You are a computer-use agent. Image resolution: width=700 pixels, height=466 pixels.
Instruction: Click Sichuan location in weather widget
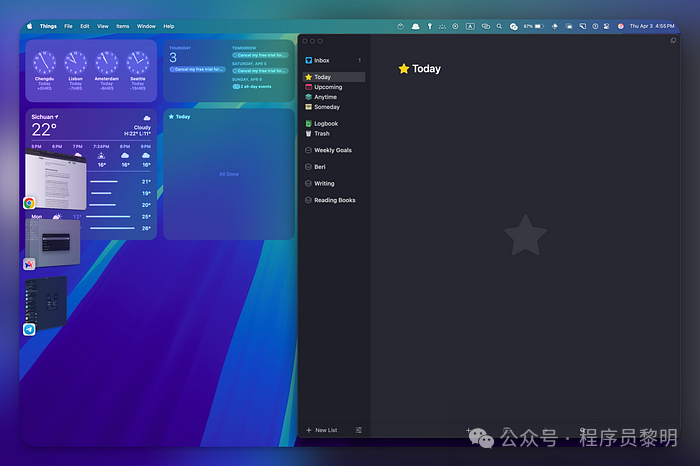pos(45,117)
